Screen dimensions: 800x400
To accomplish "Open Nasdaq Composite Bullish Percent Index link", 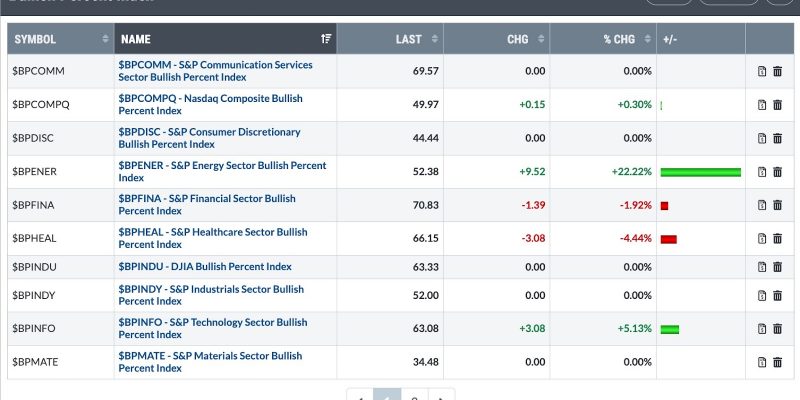I will pyautogui.click(x=210, y=105).
